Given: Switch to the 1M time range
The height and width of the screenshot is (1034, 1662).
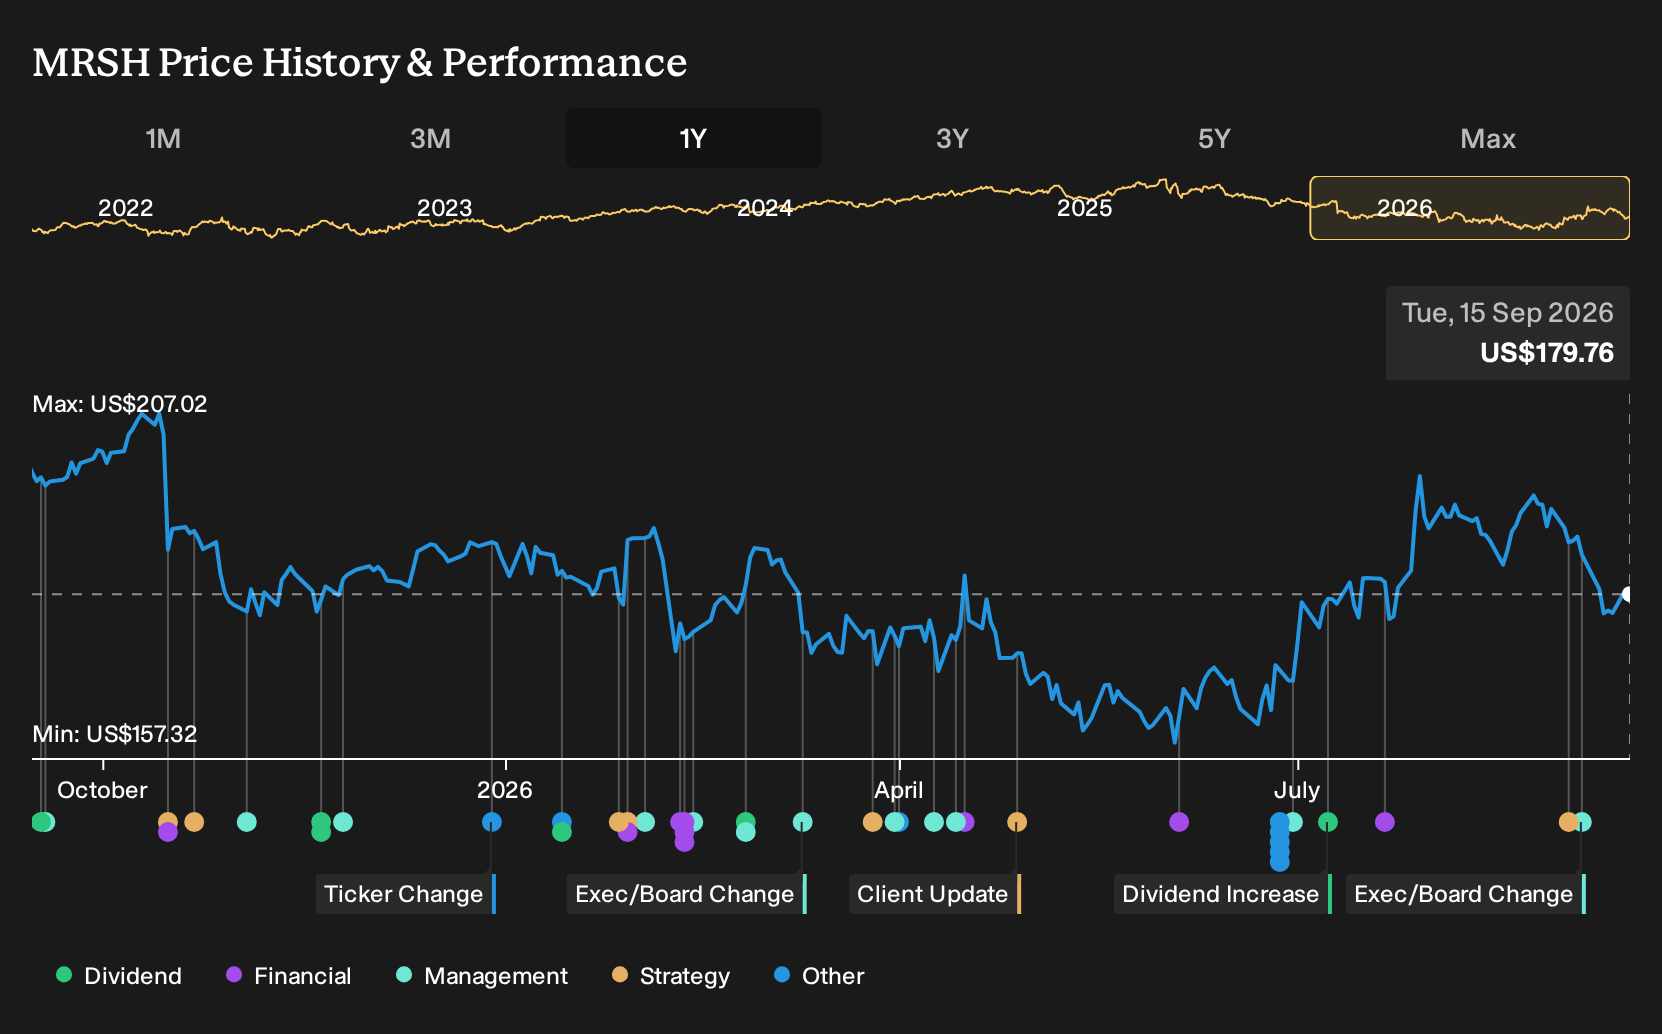Looking at the screenshot, I should click(163, 138).
